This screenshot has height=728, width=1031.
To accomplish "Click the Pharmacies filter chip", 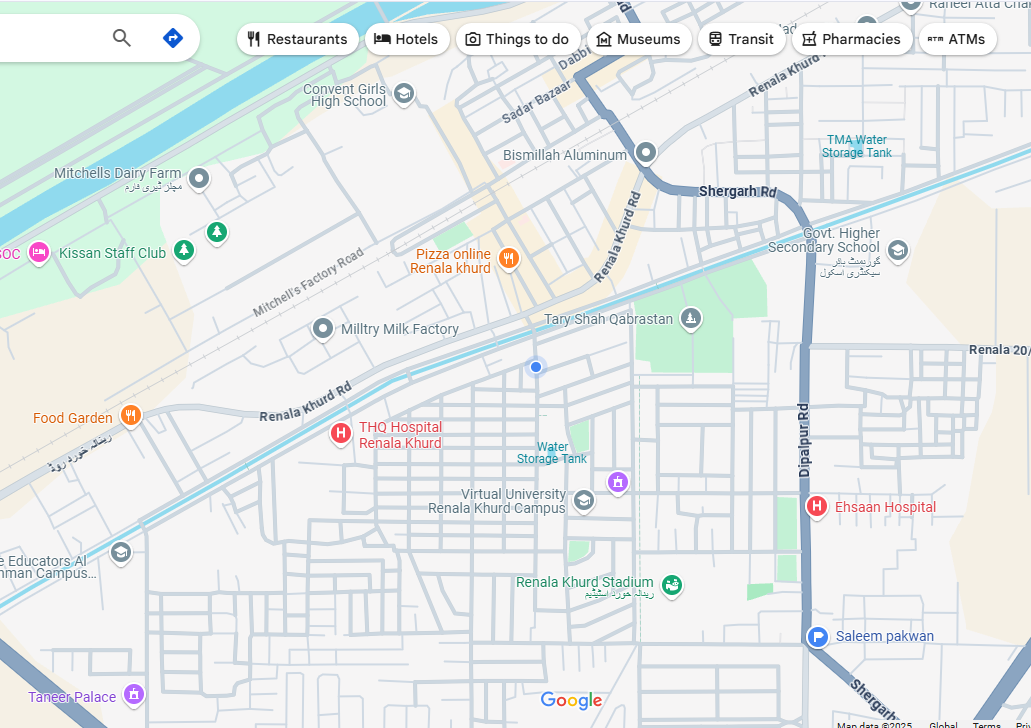I will pos(851,39).
